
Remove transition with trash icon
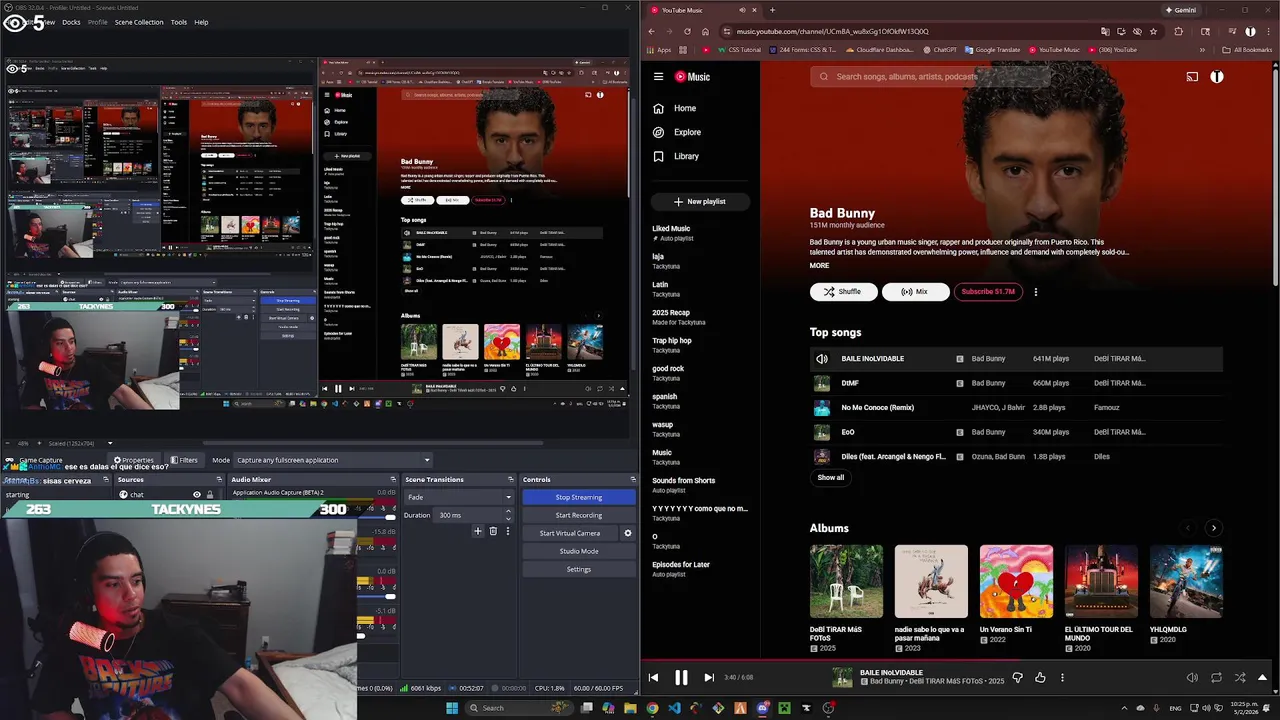coord(493,531)
